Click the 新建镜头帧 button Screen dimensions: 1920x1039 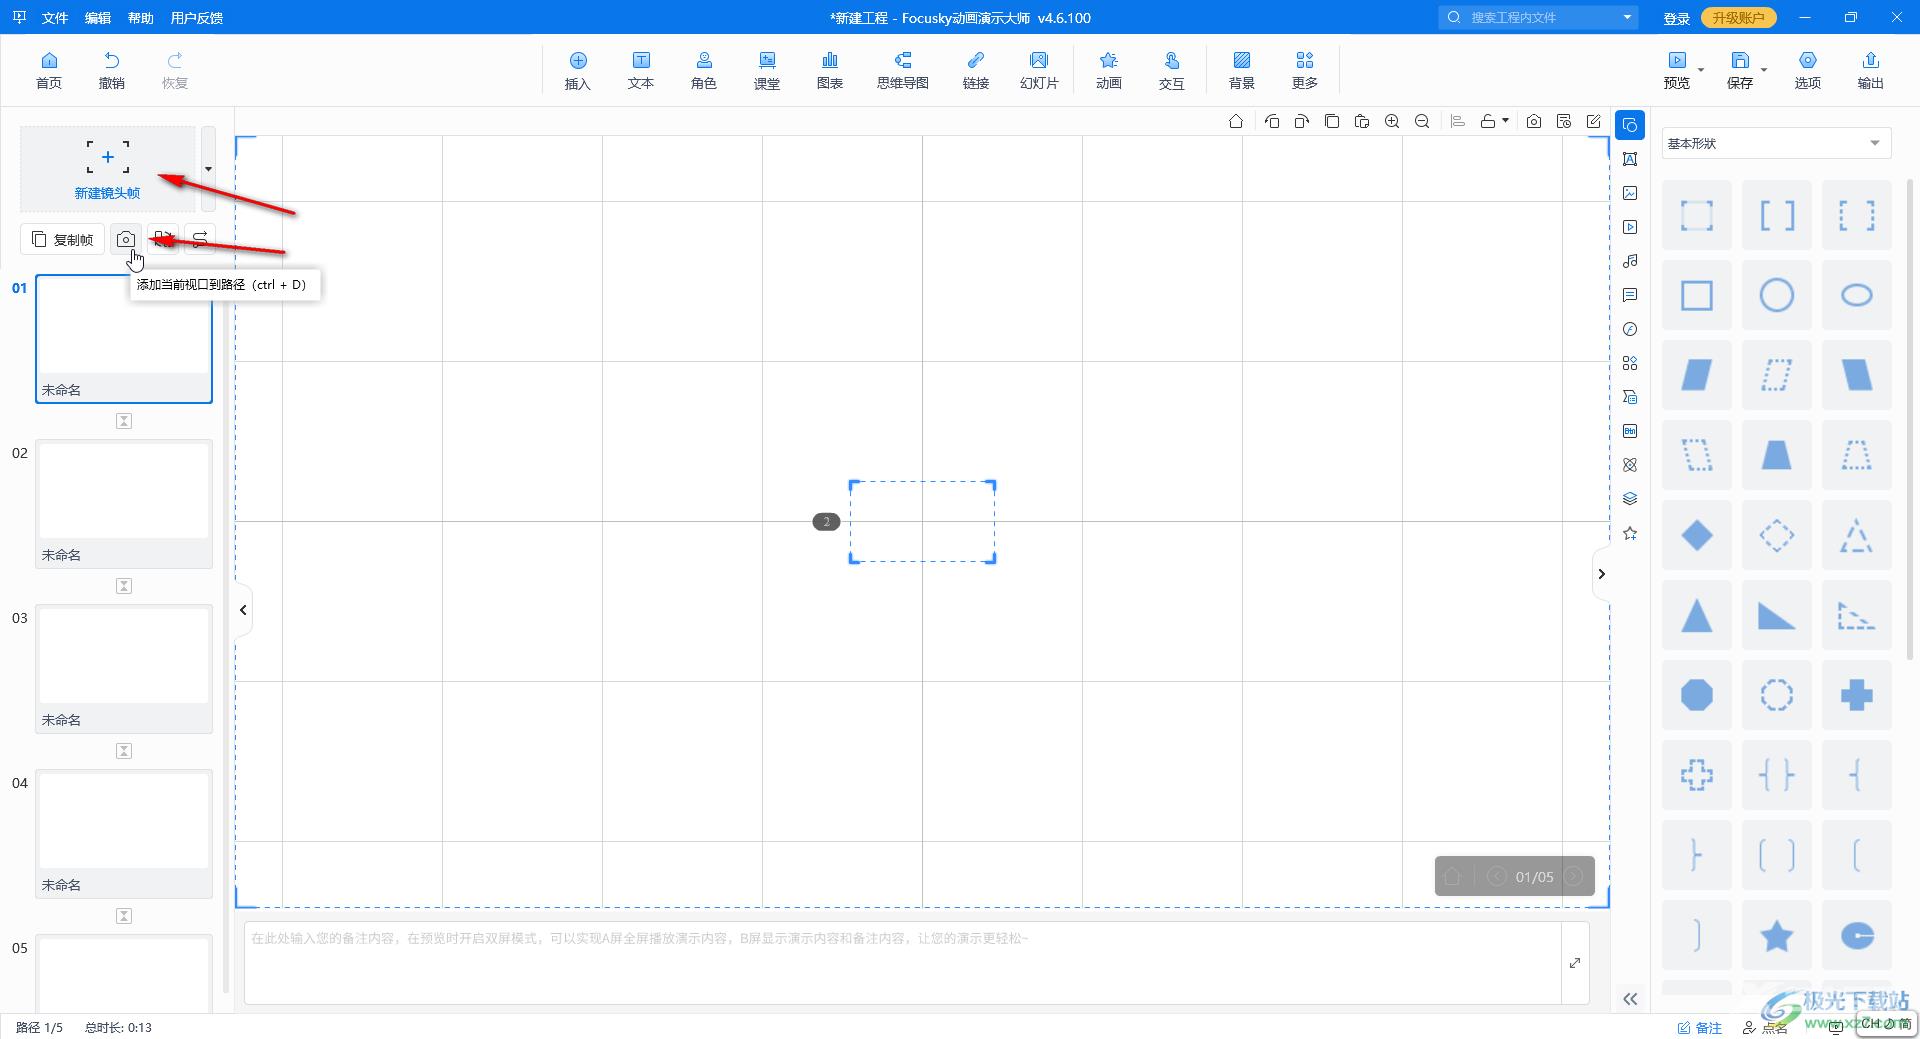tap(108, 169)
